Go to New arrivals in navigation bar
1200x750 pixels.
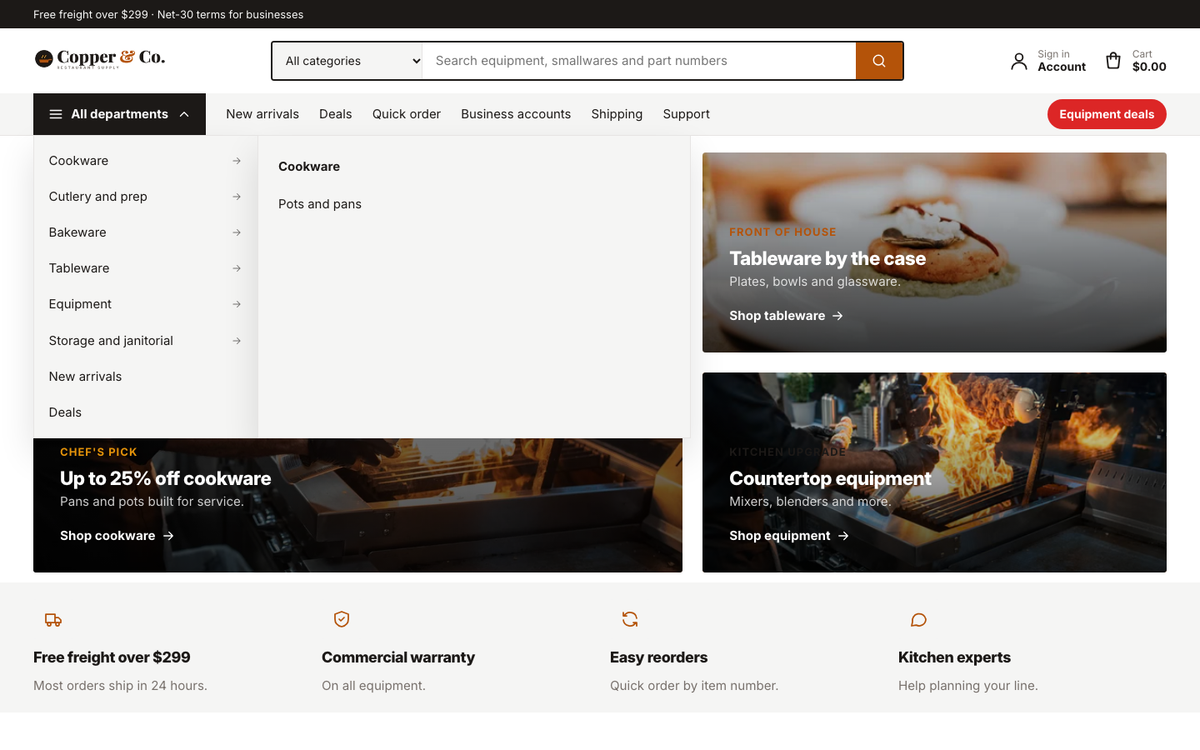(262, 114)
